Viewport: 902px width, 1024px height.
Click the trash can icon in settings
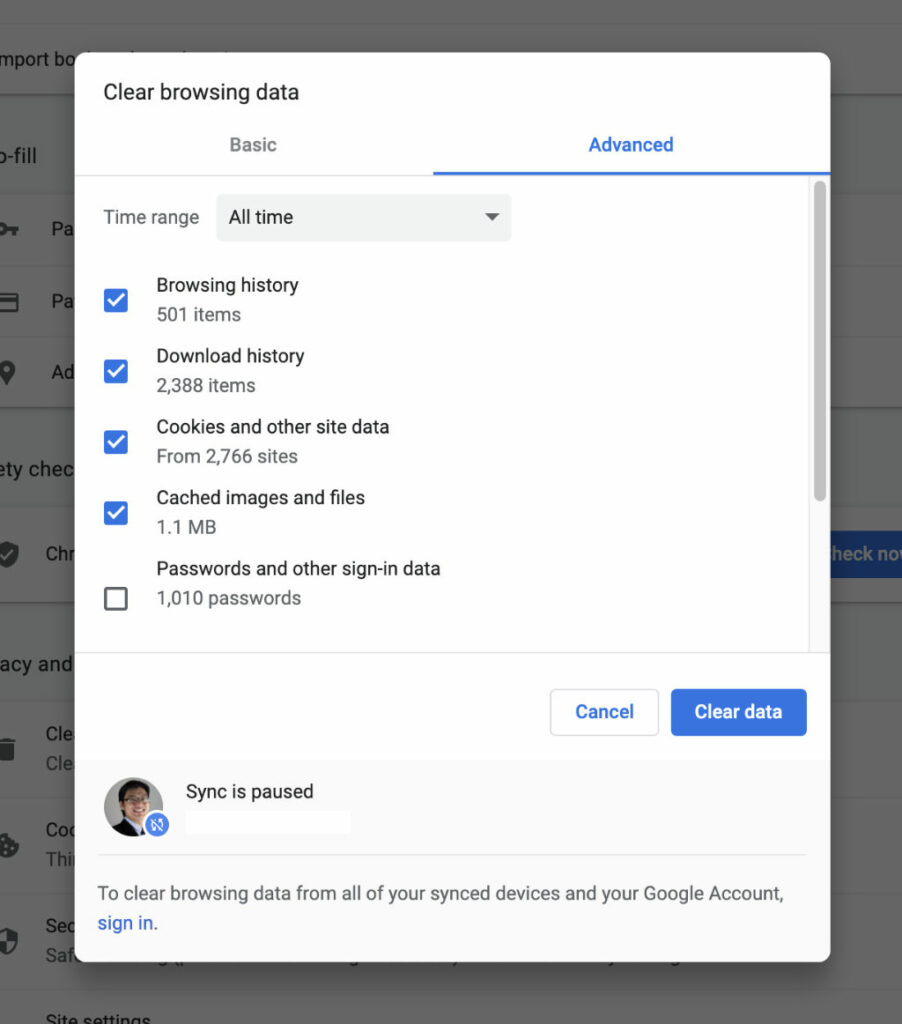tap(7, 749)
